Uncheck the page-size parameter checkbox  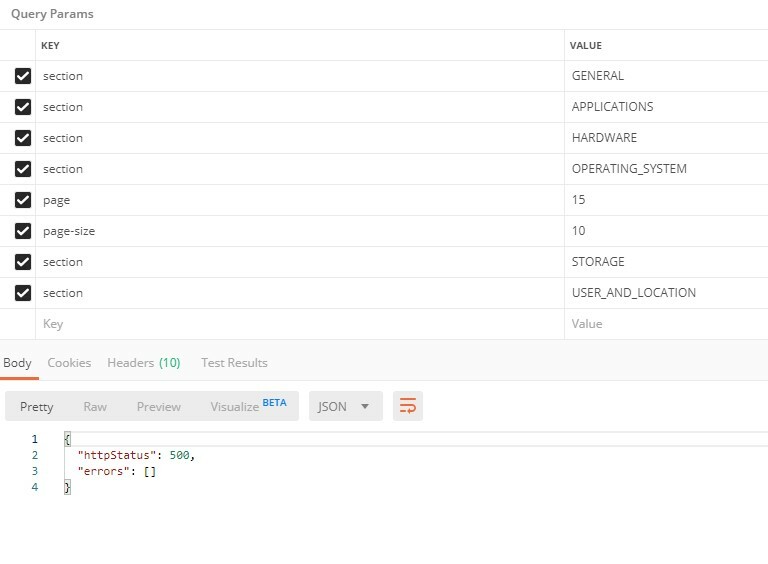[23, 231]
